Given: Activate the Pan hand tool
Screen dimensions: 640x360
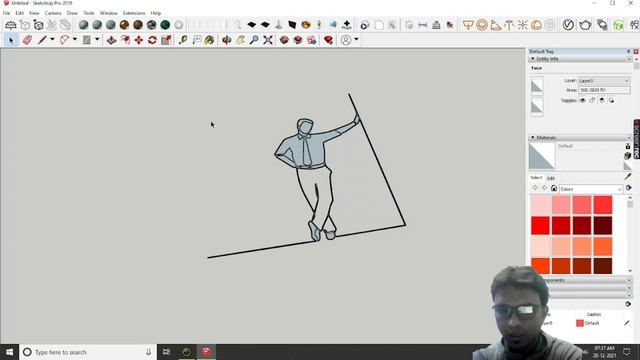Looking at the screenshot, I should pyautogui.click(x=240, y=40).
